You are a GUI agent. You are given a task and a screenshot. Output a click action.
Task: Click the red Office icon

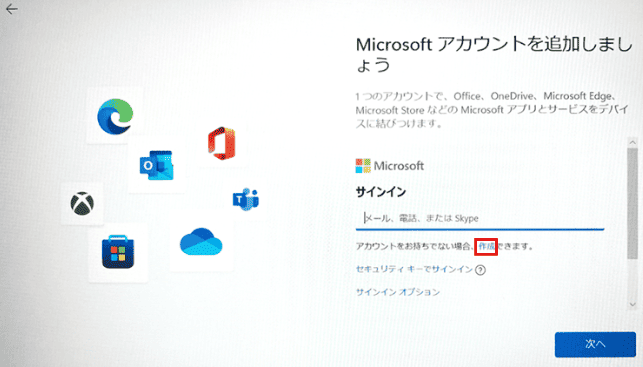pyautogui.click(x=221, y=143)
